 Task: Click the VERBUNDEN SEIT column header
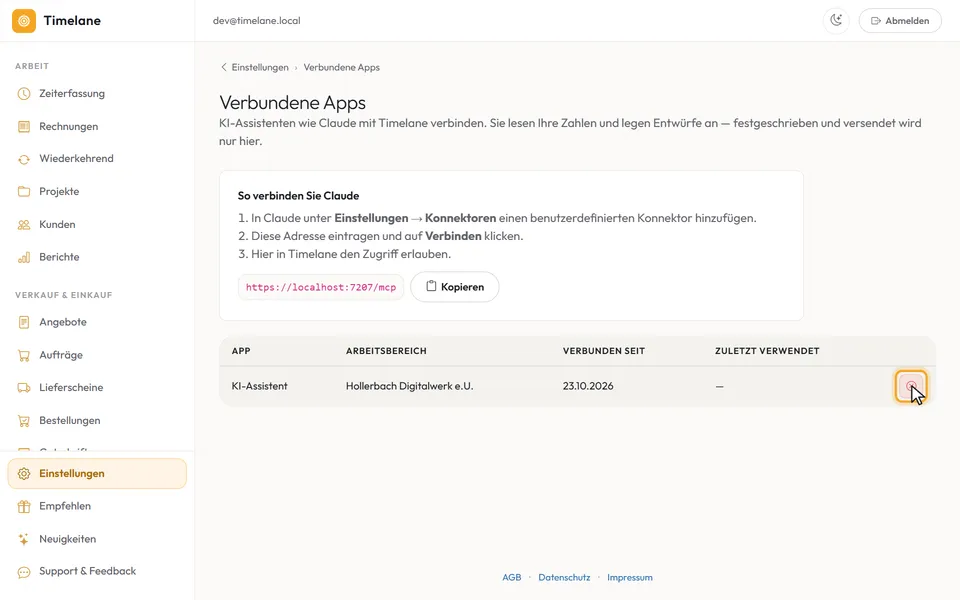pyautogui.click(x=604, y=351)
